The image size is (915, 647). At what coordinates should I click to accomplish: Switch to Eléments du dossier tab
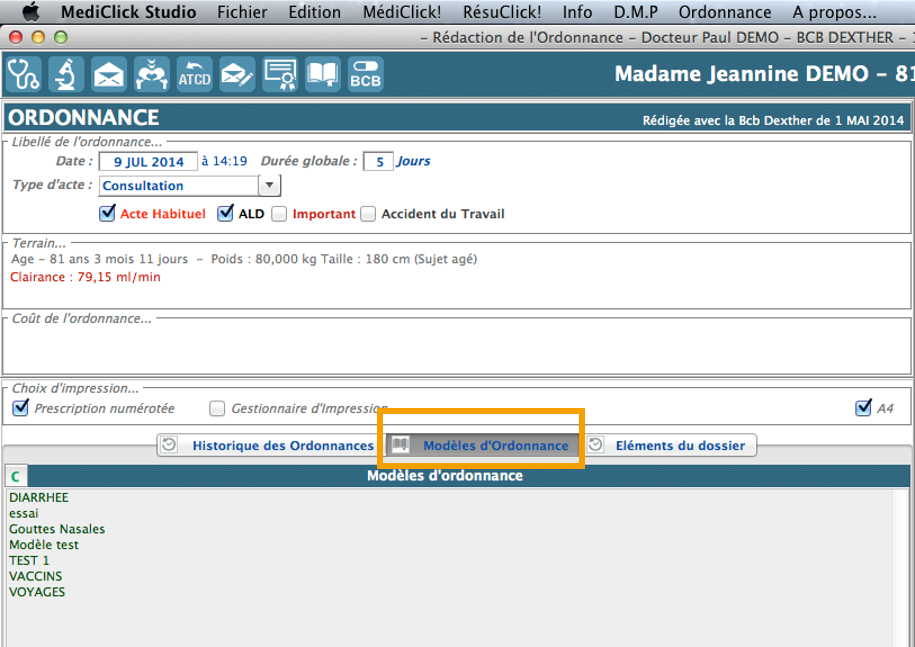[x=670, y=445]
